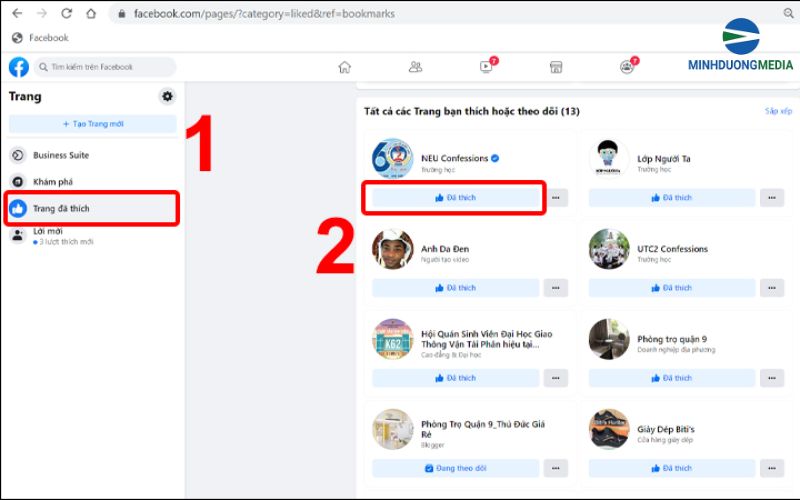The height and width of the screenshot is (500, 800).
Task: Toggle Đã thích for Phòng trọ quận 9
Action: (671, 378)
